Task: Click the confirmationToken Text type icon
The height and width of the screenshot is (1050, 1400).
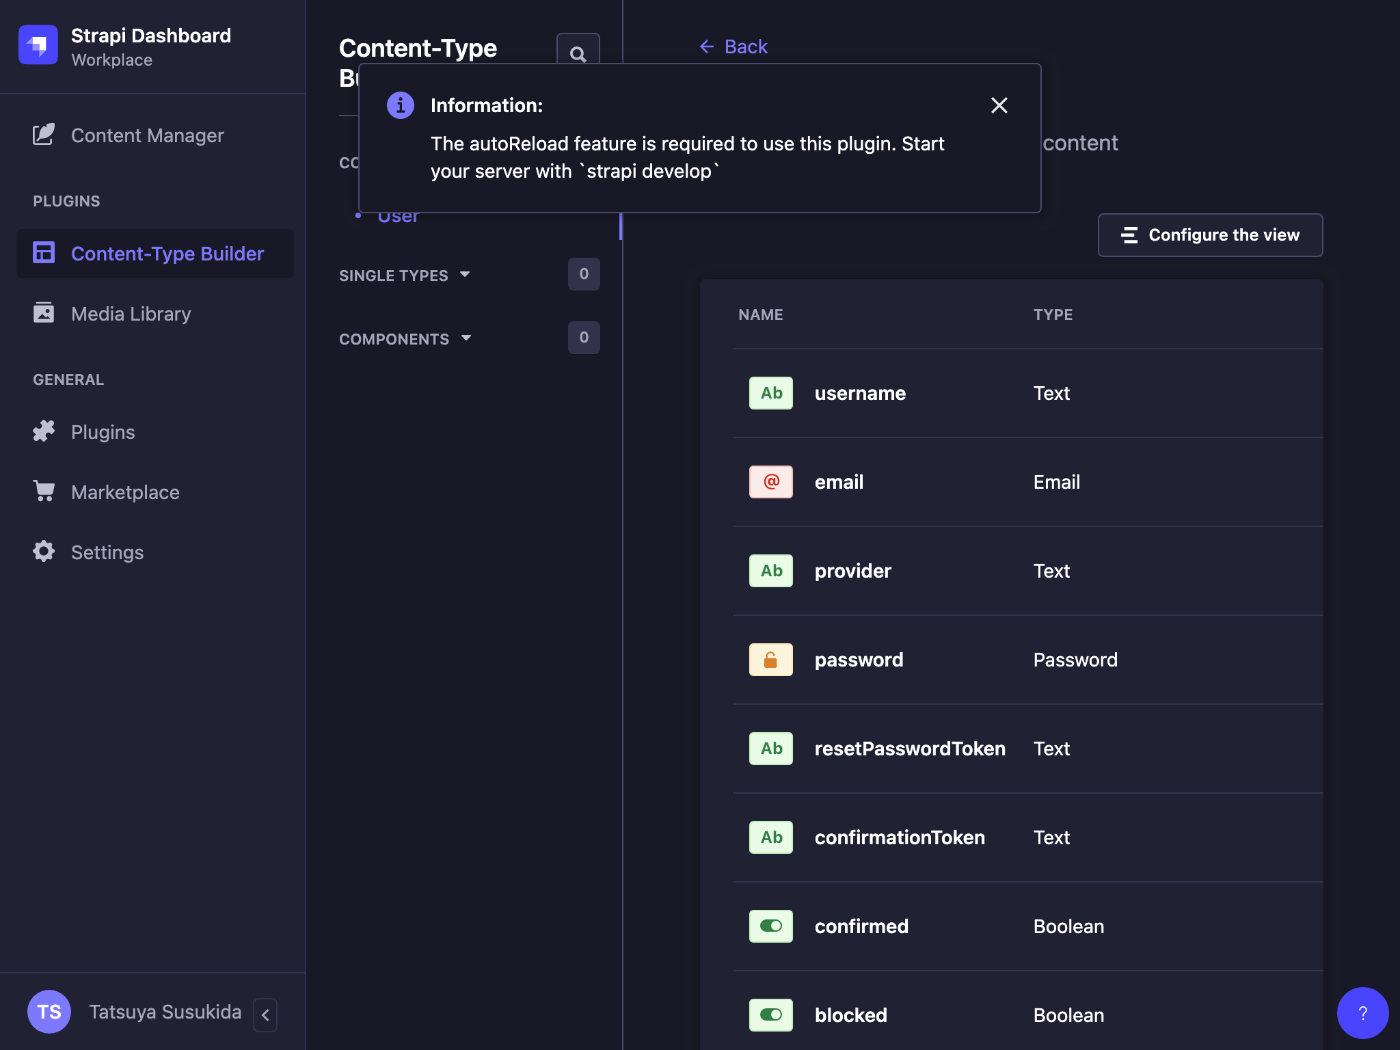Action: pos(771,837)
